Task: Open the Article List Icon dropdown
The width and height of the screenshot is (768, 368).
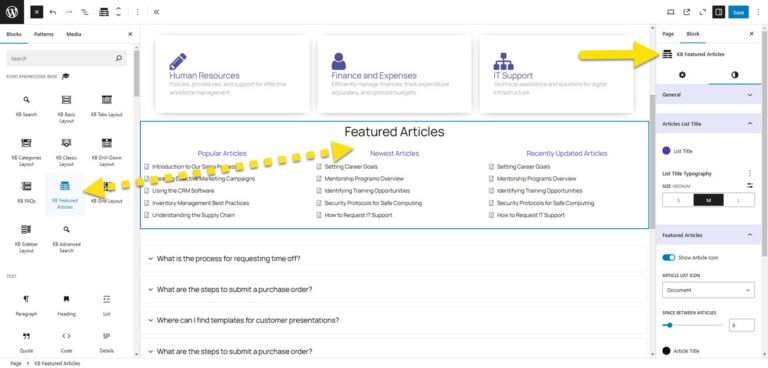Action: click(x=708, y=290)
